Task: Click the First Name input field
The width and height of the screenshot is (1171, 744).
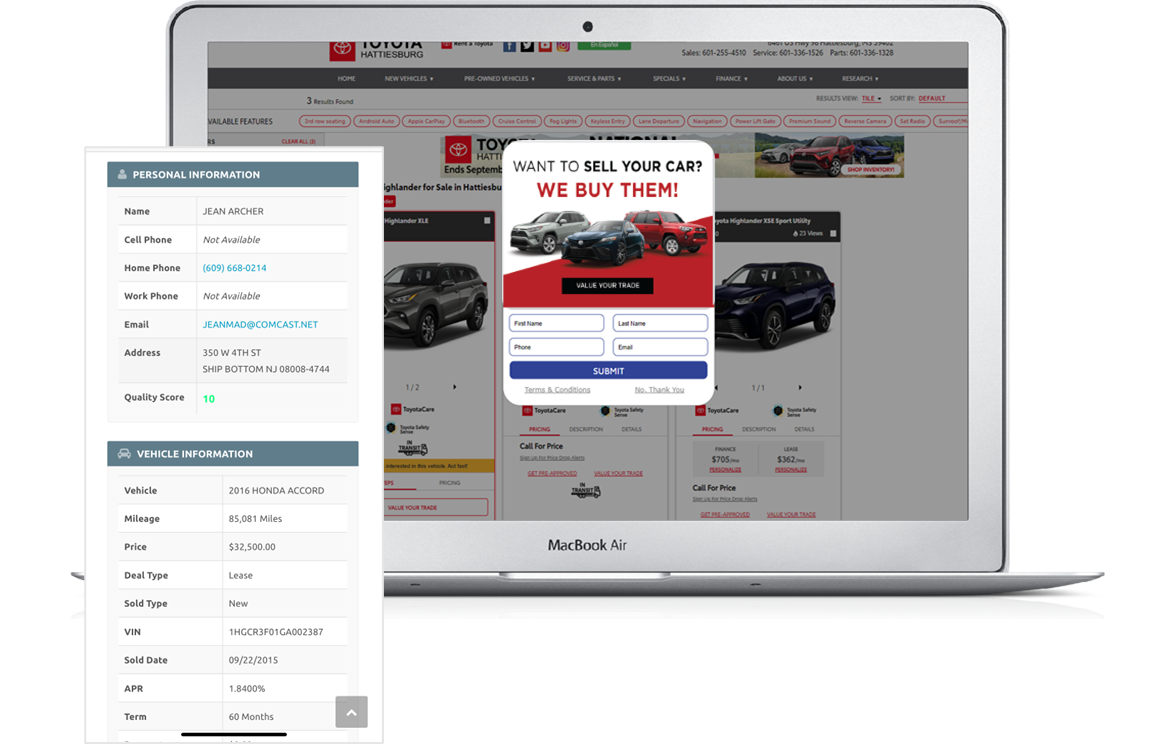Action: pyautogui.click(x=556, y=323)
